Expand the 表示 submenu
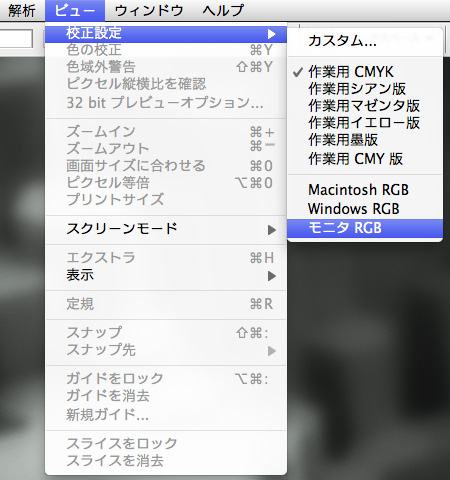The image size is (450, 480). (x=166, y=275)
